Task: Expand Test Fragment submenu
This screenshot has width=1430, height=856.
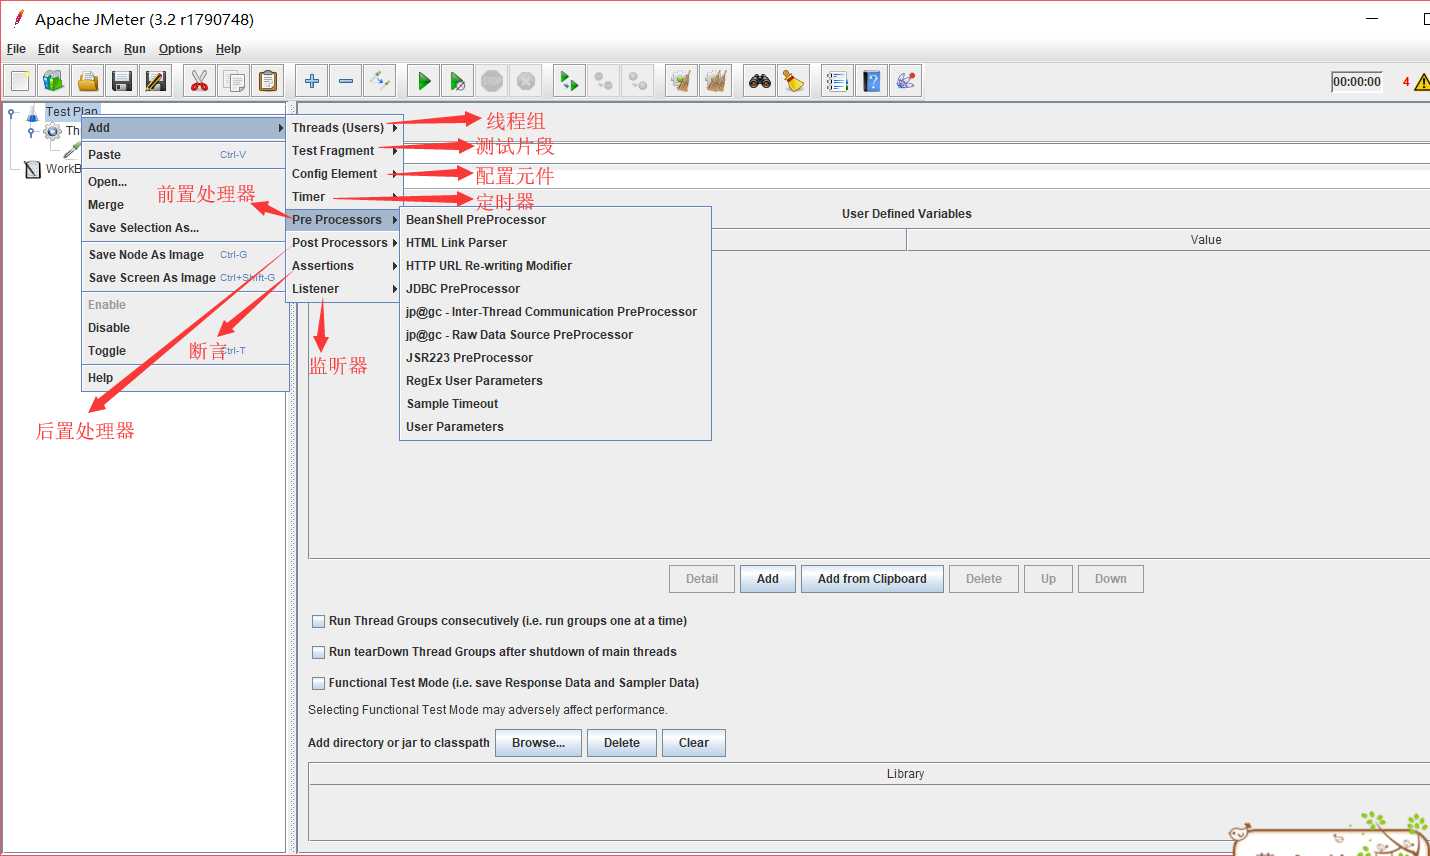Action: (345, 151)
